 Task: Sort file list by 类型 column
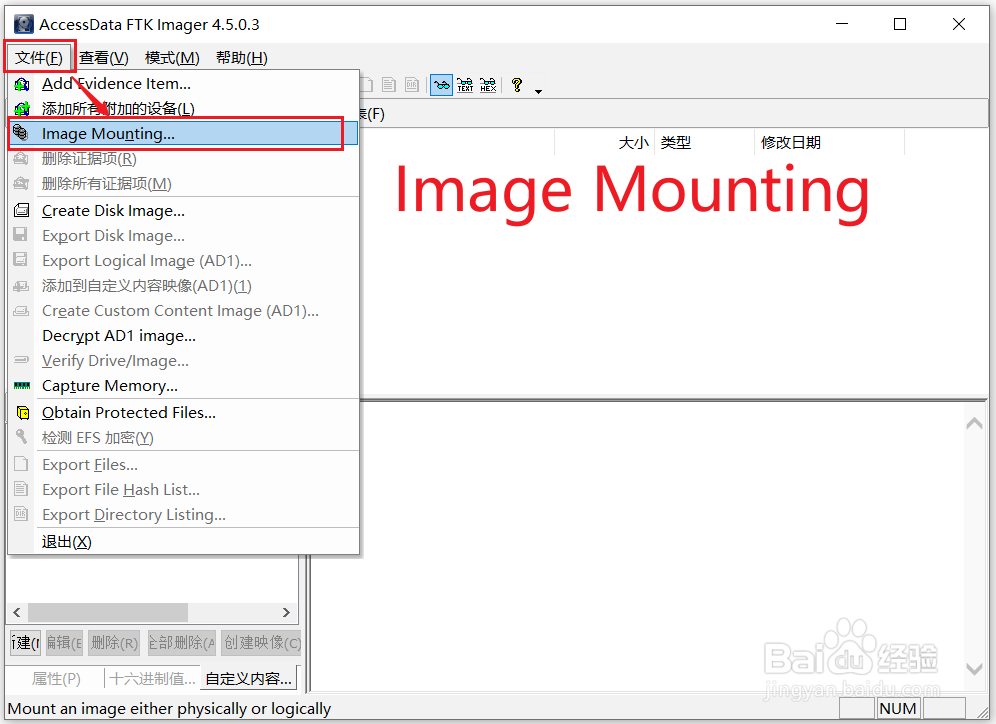[704, 142]
